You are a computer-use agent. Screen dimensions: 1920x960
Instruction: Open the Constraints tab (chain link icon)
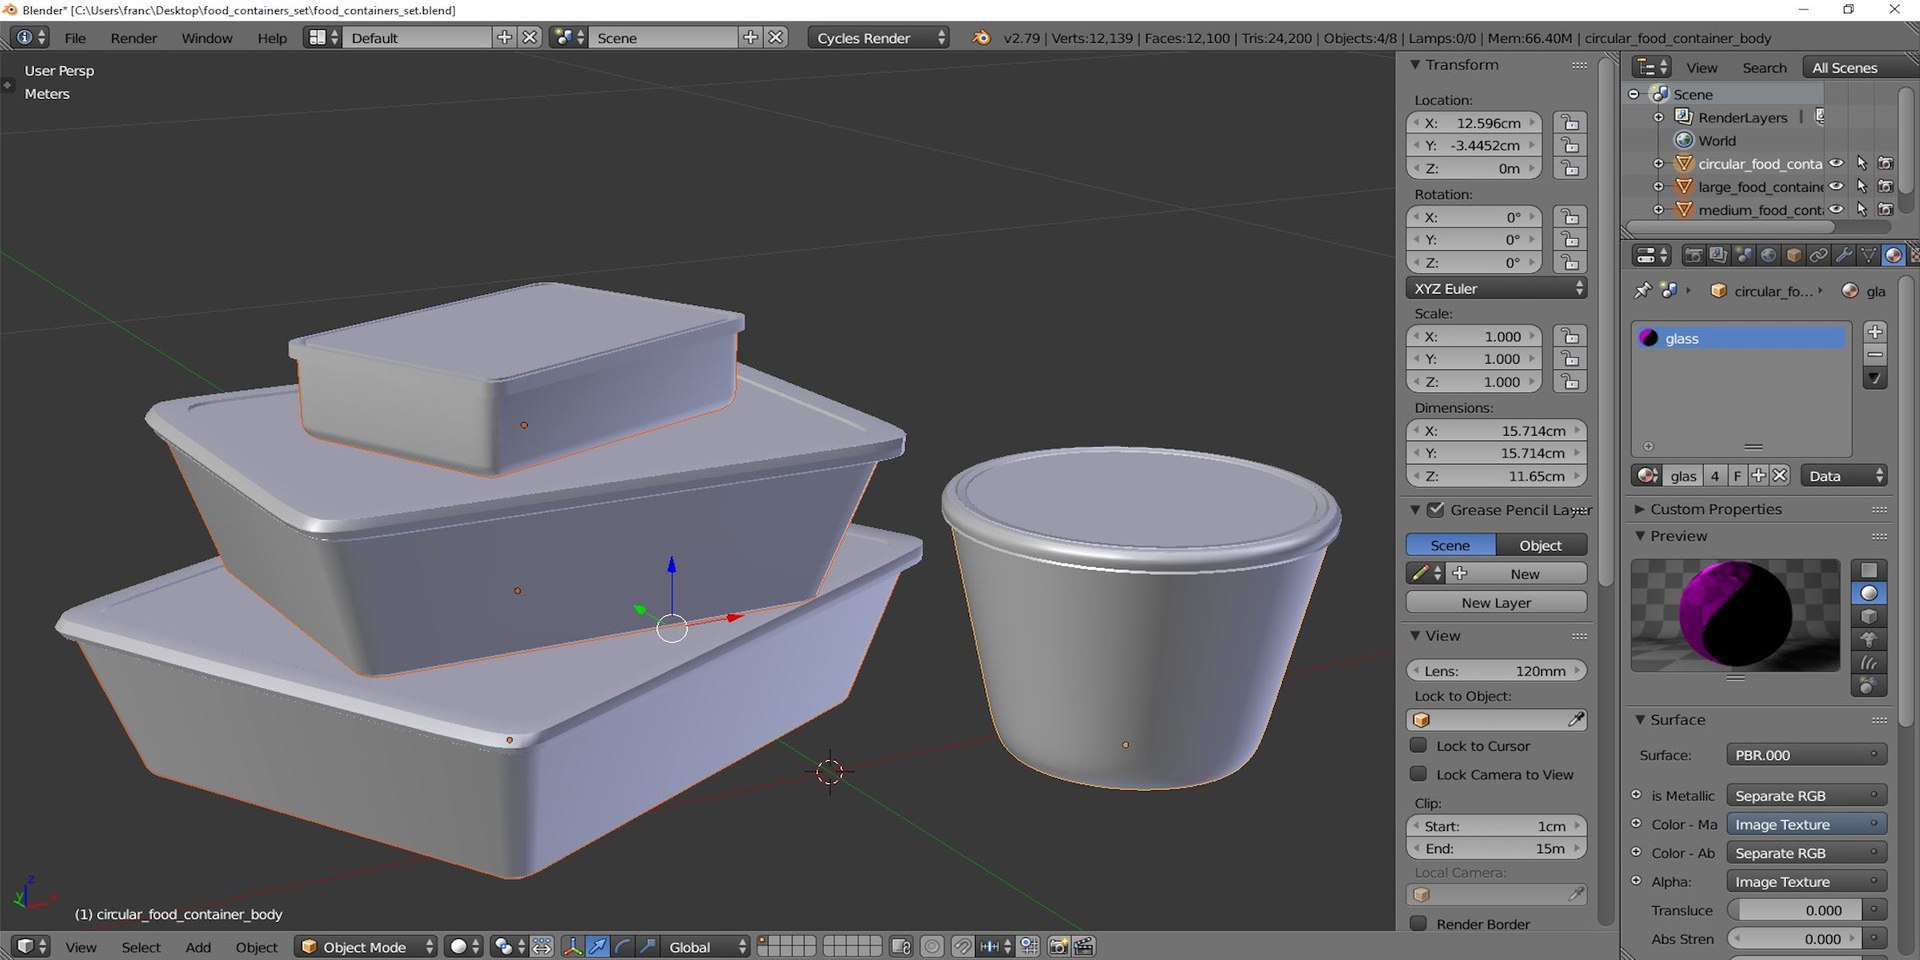tap(1818, 255)
